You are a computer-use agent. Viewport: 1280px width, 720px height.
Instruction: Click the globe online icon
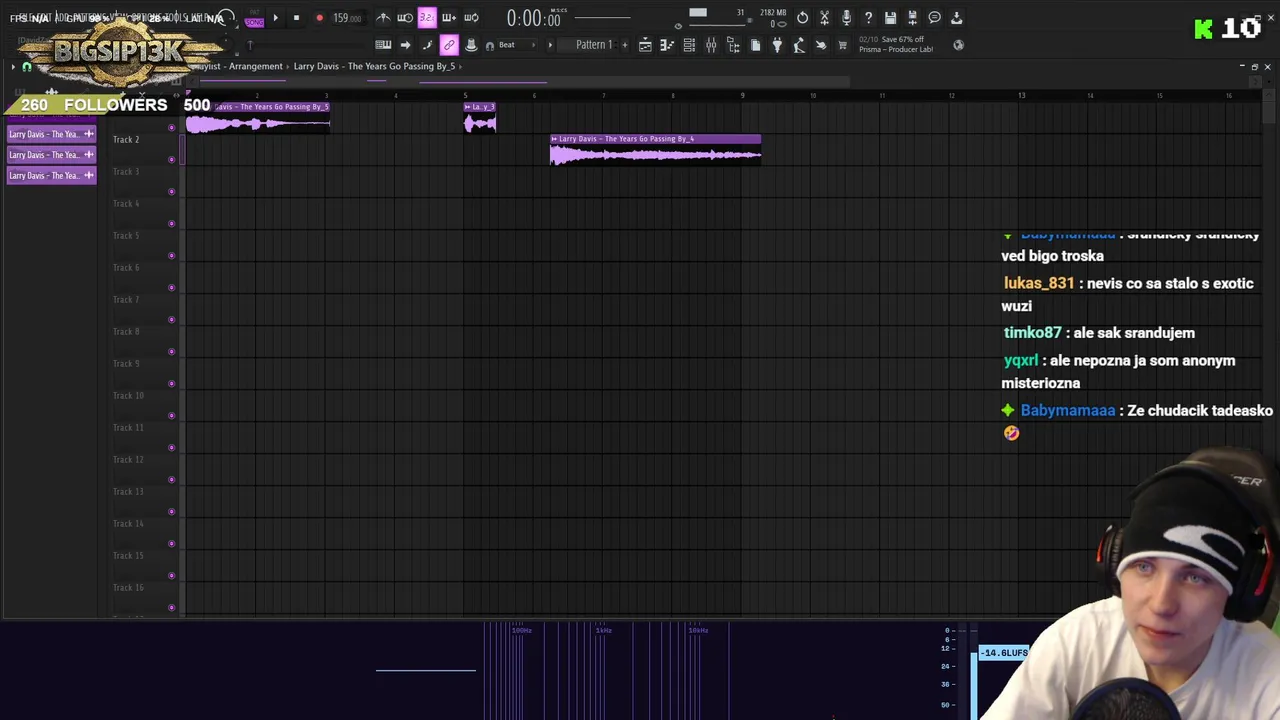958,45
